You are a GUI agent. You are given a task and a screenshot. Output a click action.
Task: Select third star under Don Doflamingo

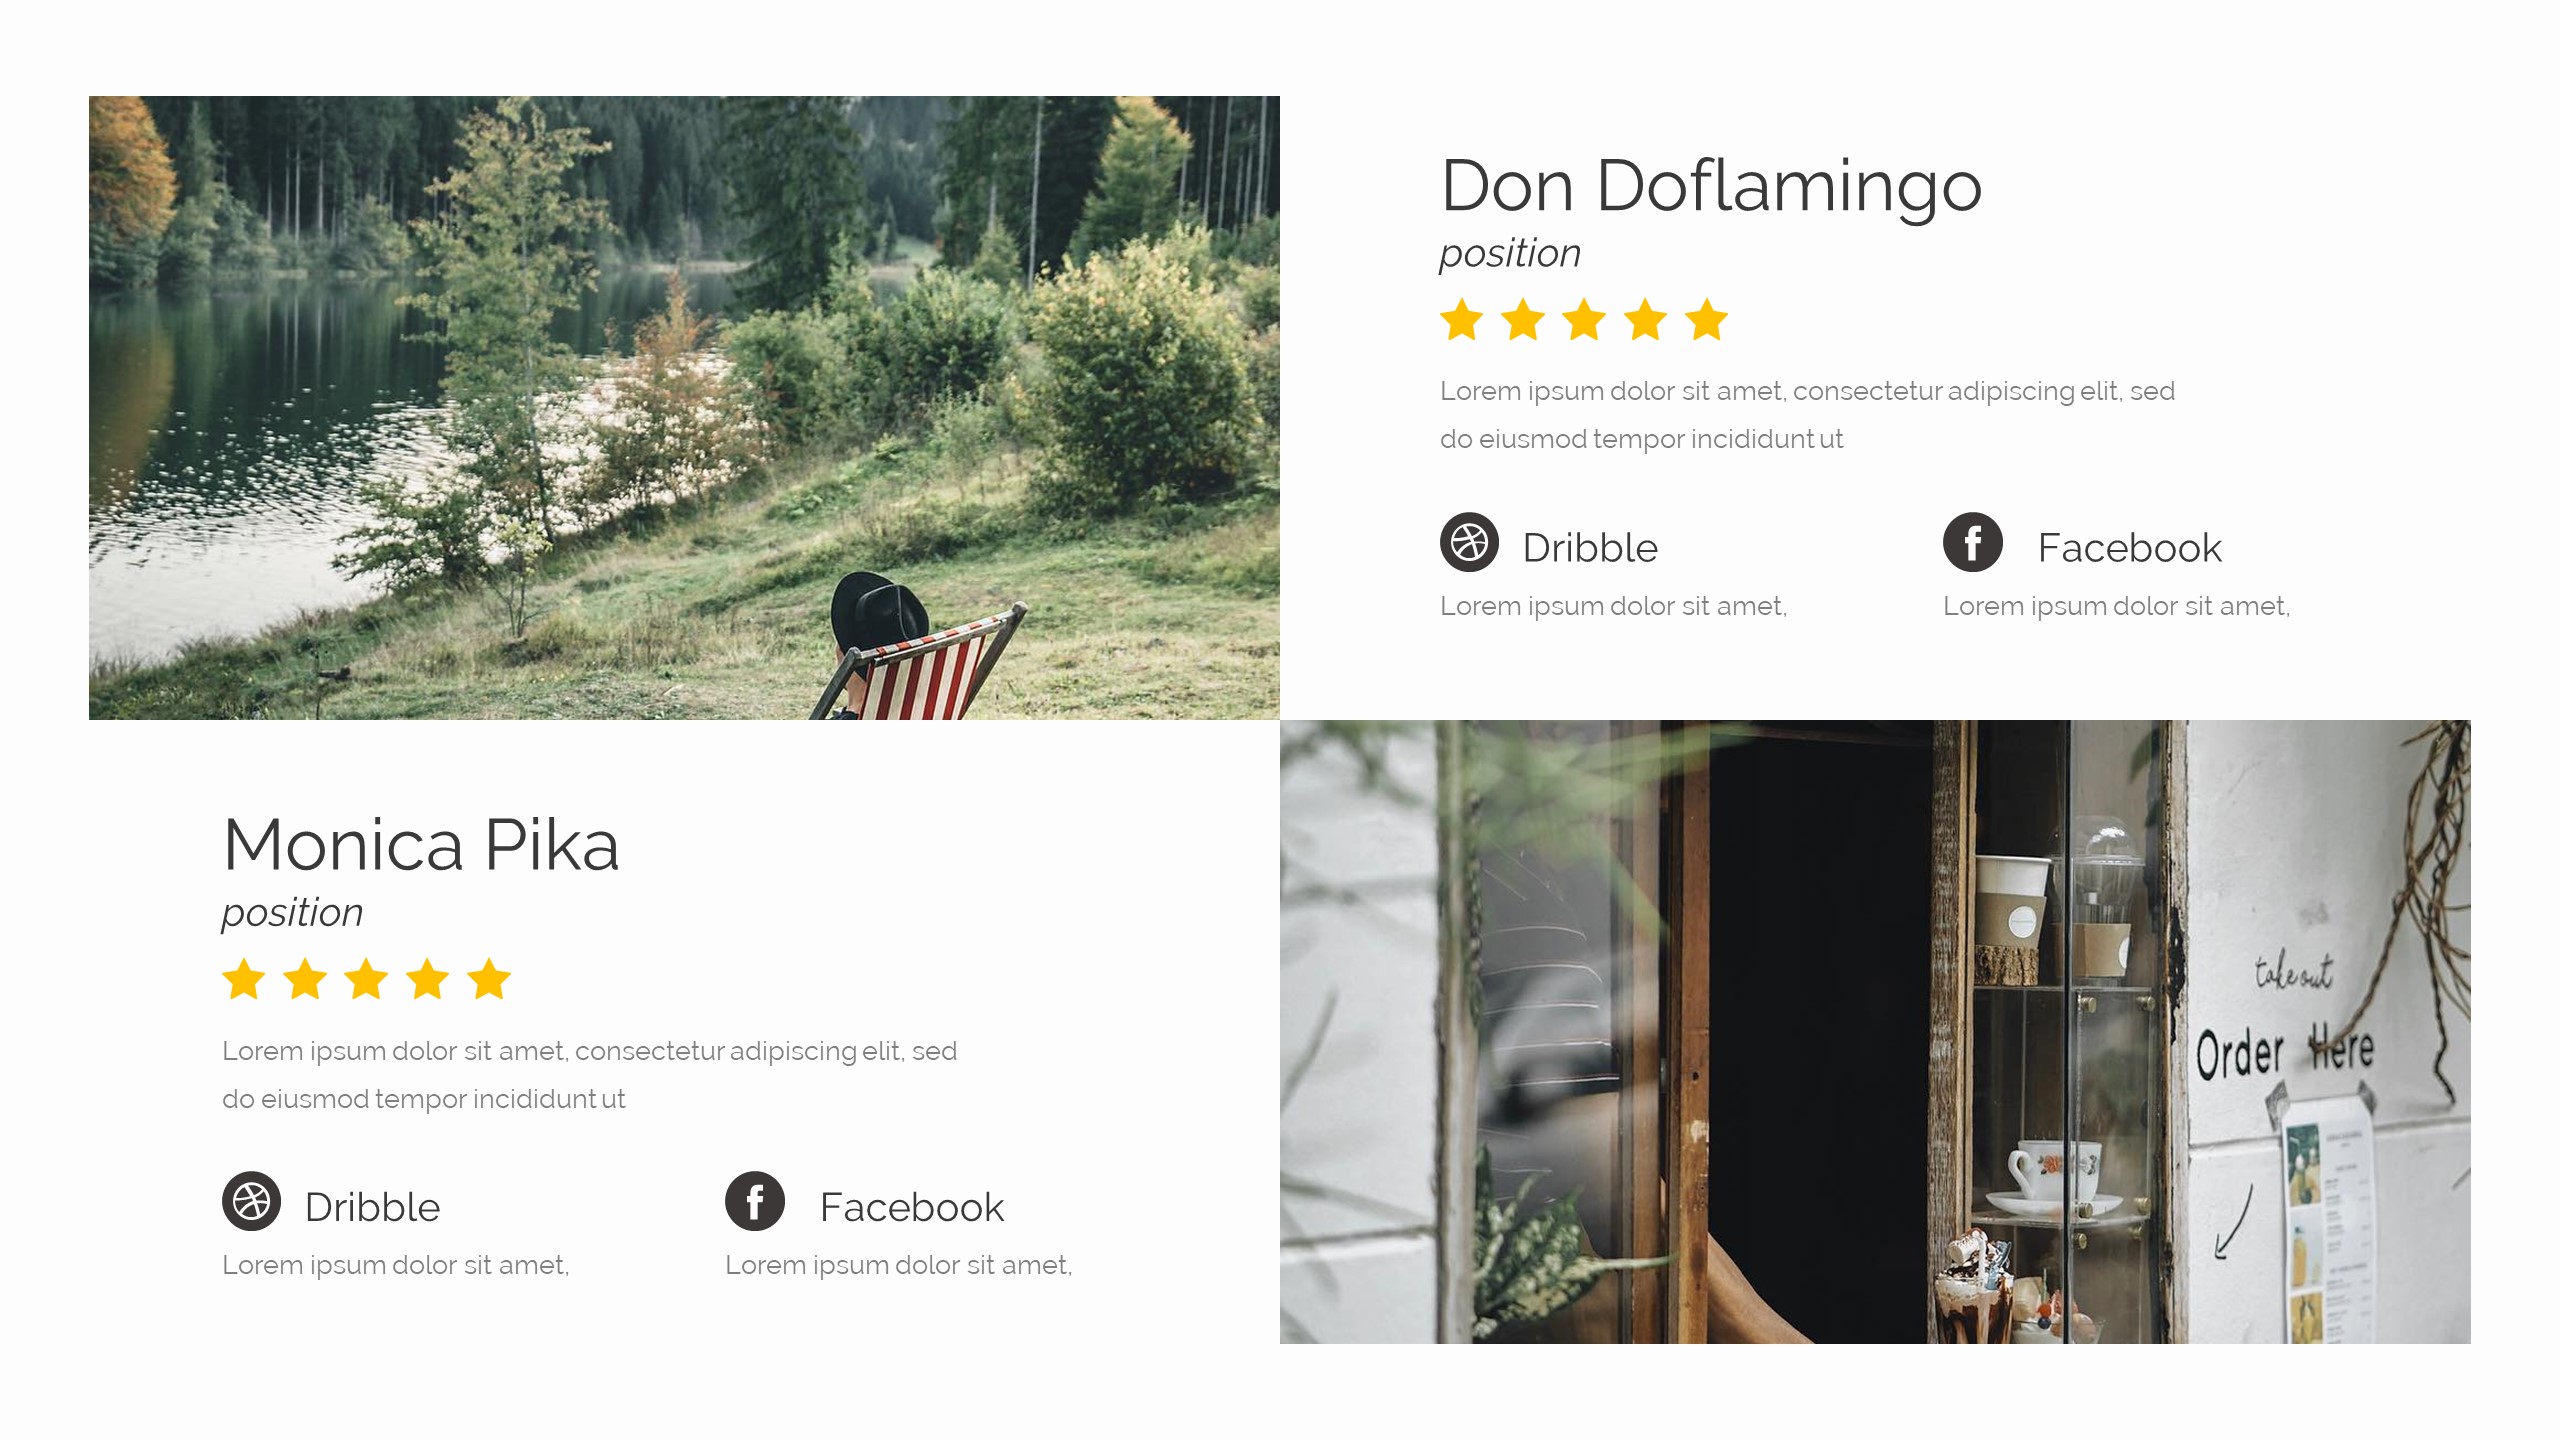[x=1584, y=320]
